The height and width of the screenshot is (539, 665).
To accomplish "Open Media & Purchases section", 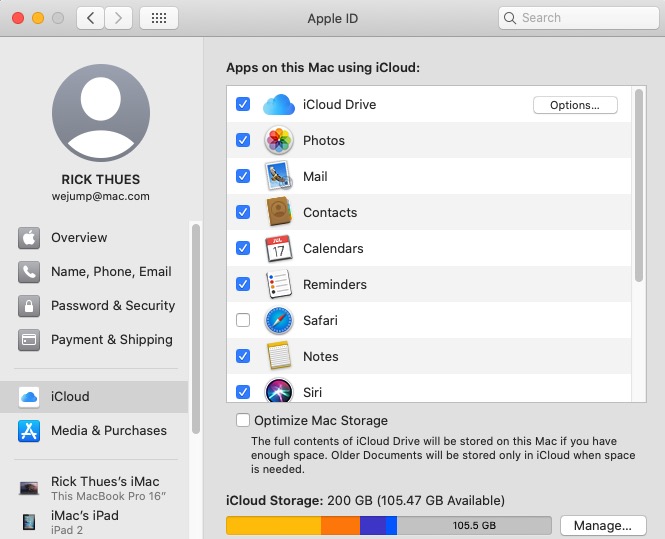I will (x=94, y=431).
